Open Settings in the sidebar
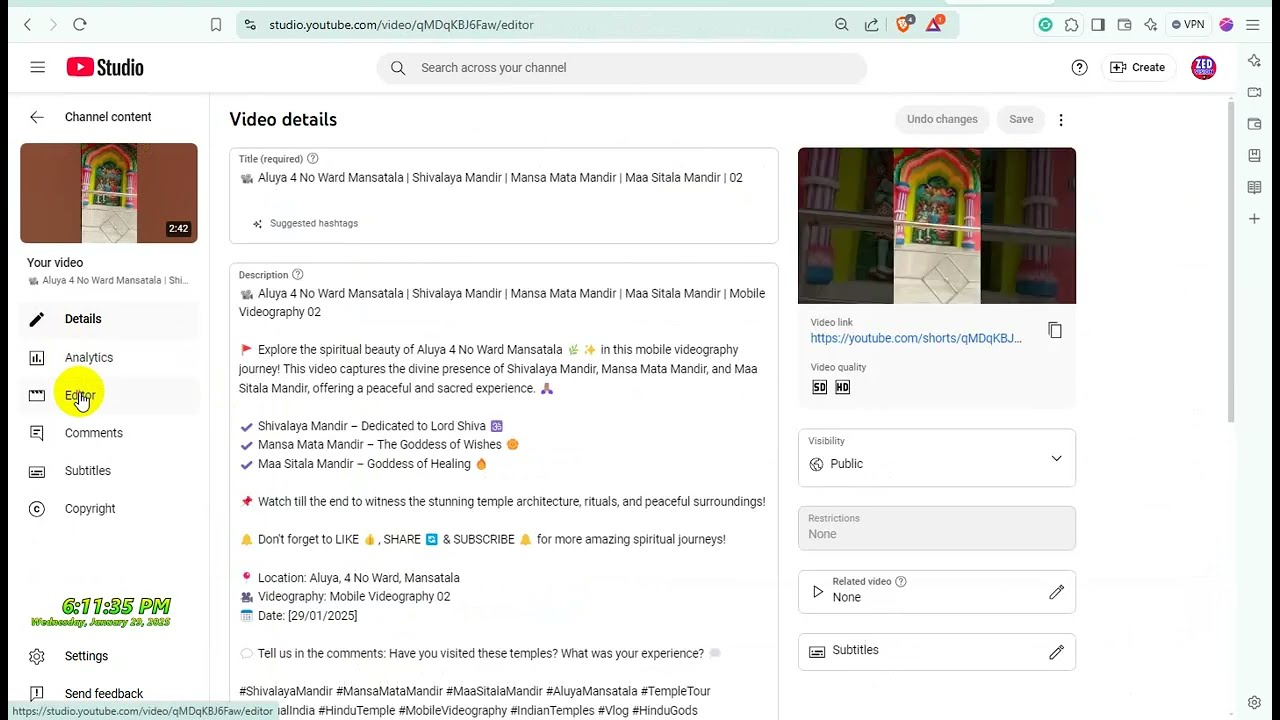 click(109, 656)
